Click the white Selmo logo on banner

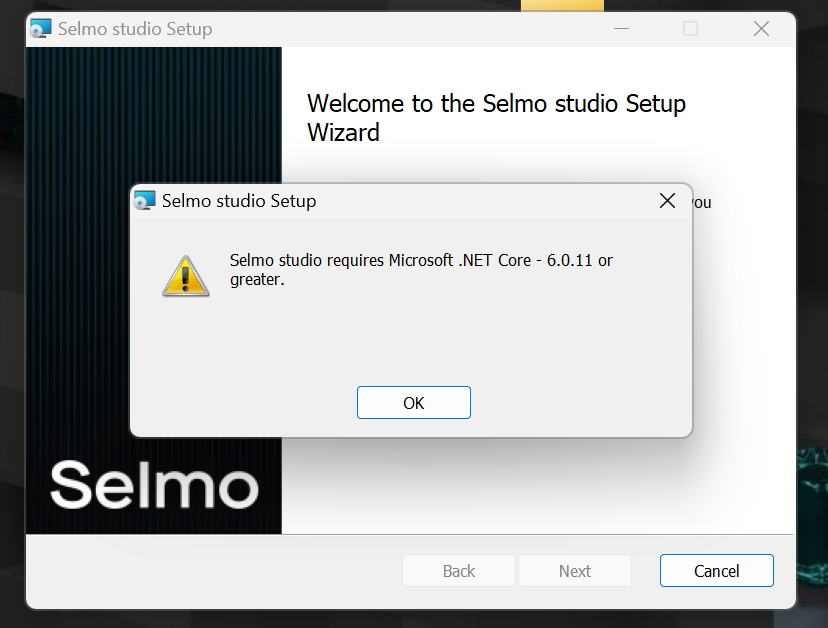[x=154, y=484]
